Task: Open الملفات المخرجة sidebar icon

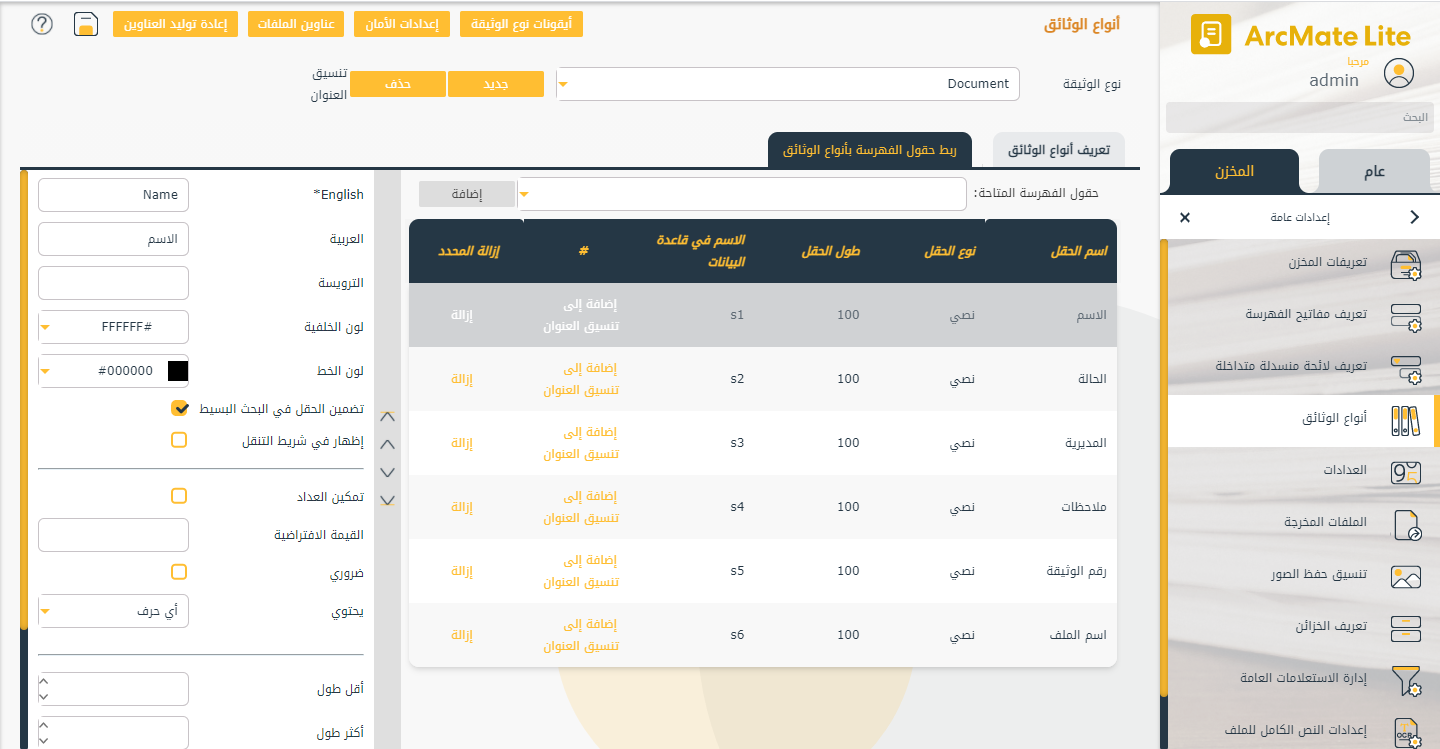Action: 1405,524
